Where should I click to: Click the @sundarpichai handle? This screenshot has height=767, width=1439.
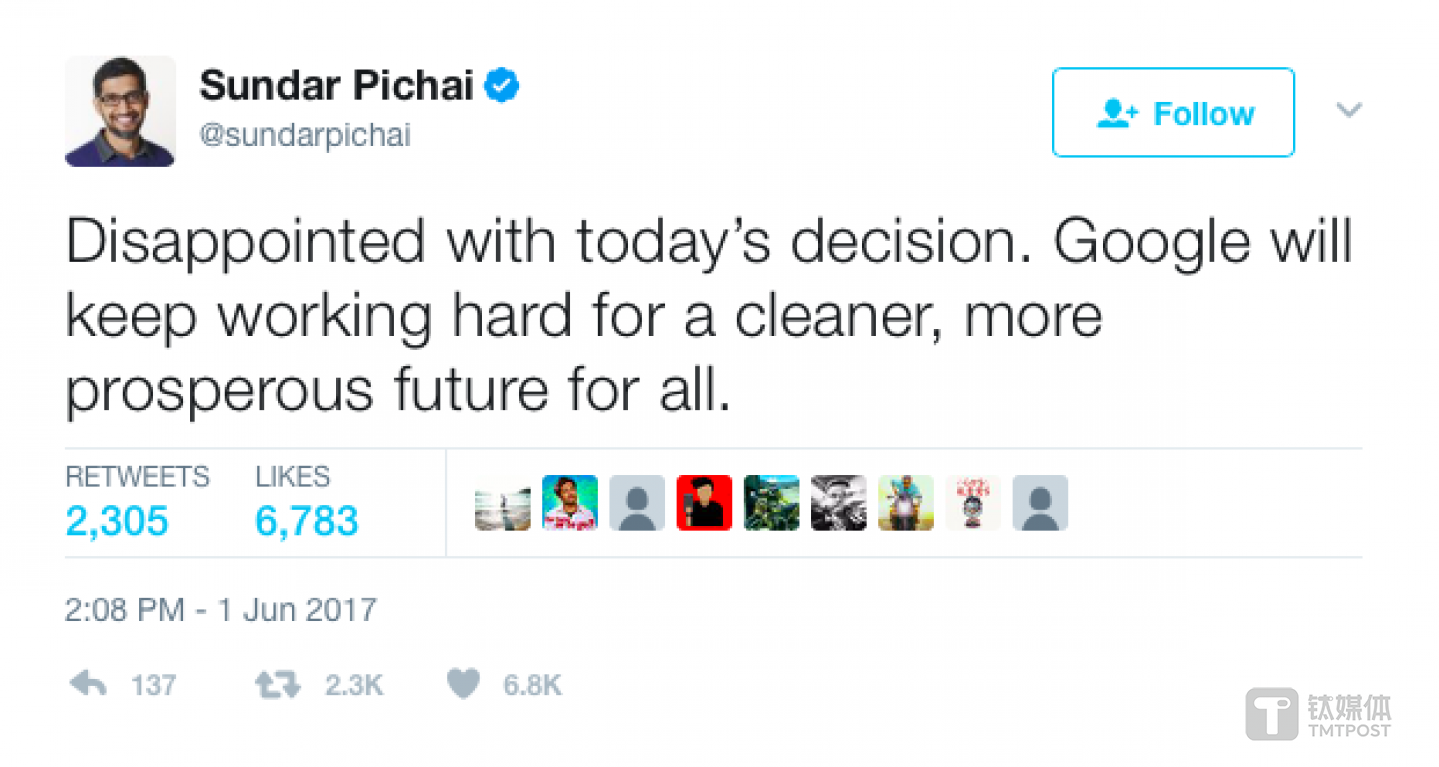tap(305, 135)
